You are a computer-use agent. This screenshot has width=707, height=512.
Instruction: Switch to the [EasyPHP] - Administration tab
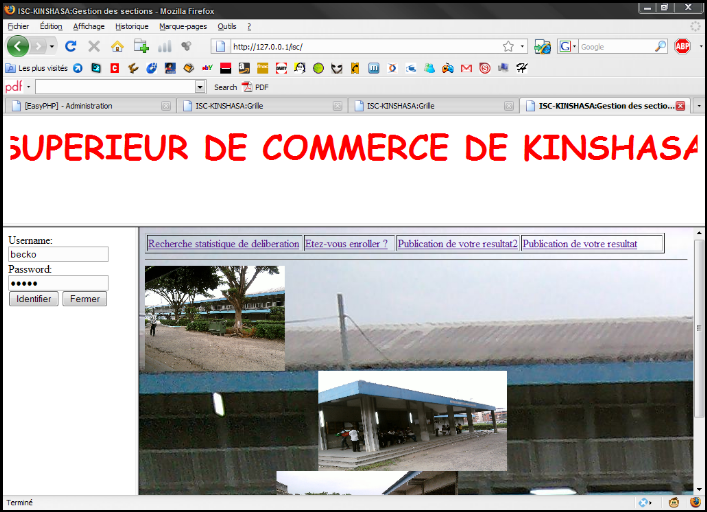point(90,106)
